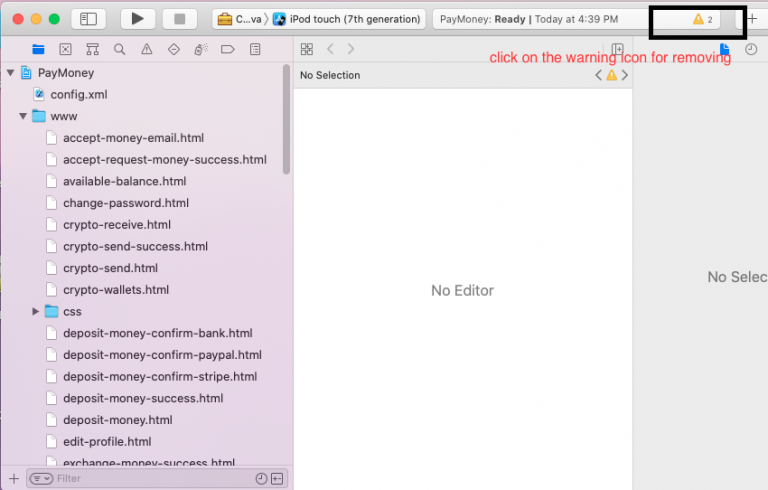Show the History inspector clock icon
The image size is (768, 490).
[751, 49]
